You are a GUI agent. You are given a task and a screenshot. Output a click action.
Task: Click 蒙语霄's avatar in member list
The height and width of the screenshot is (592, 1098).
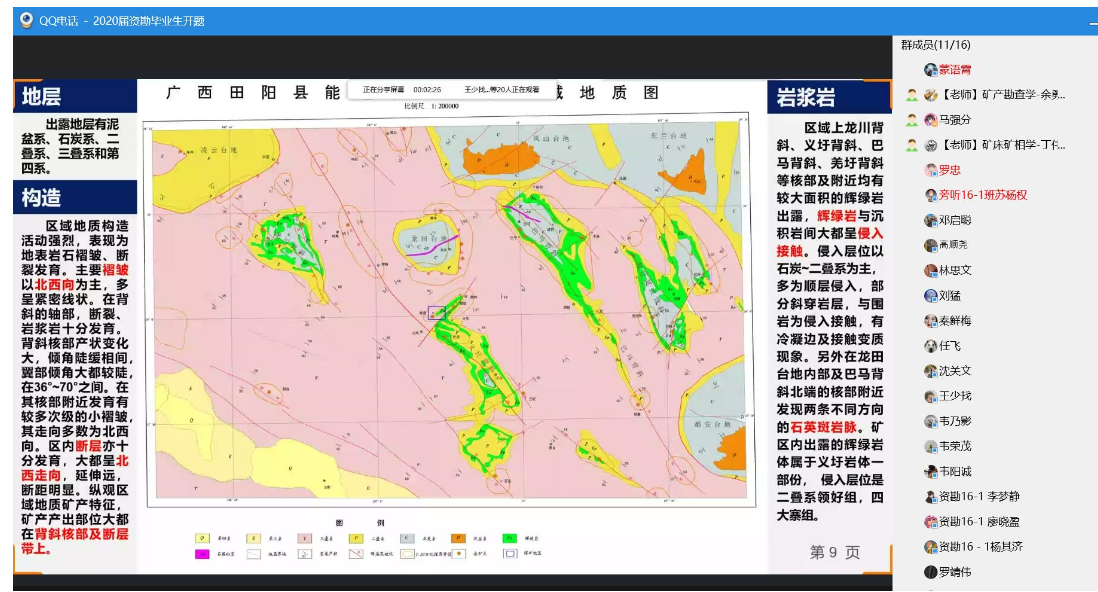930,70
